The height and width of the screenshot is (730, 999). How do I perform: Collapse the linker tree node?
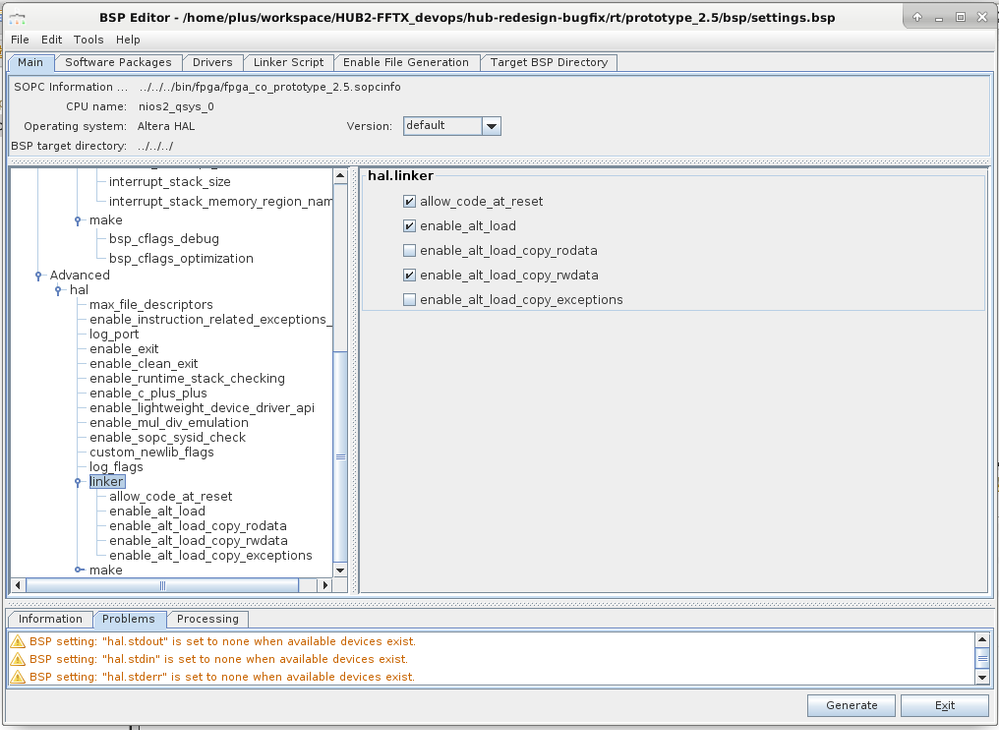pos(78,482)
